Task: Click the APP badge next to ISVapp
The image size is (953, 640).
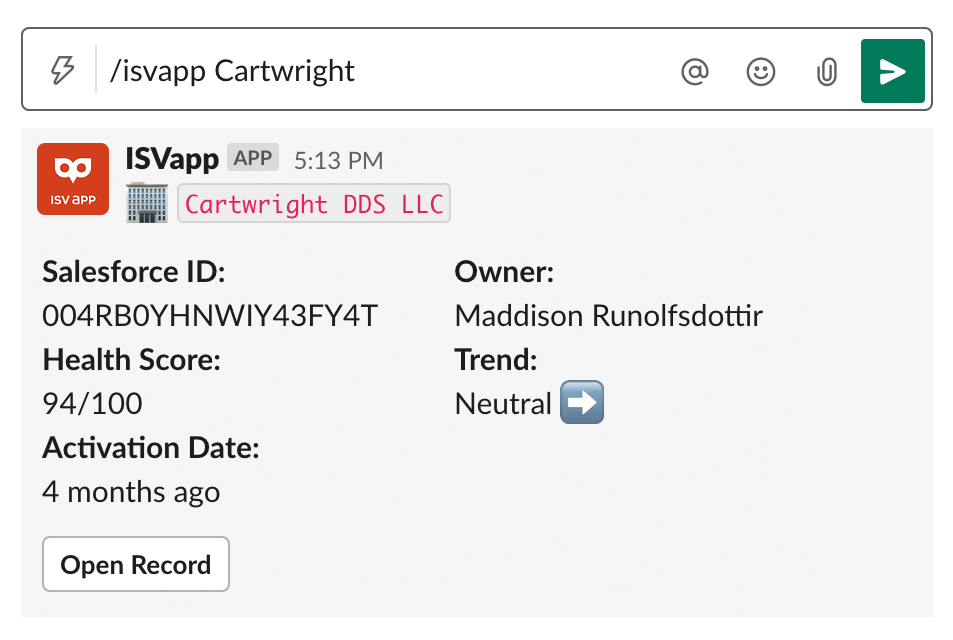Action: point(253,158)
